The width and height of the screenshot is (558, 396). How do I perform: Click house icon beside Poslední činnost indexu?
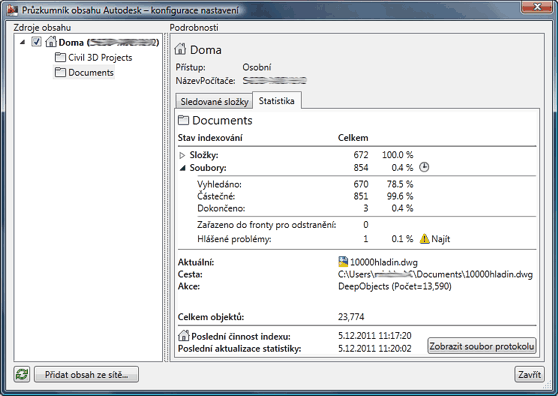click(x=184, y=335)
